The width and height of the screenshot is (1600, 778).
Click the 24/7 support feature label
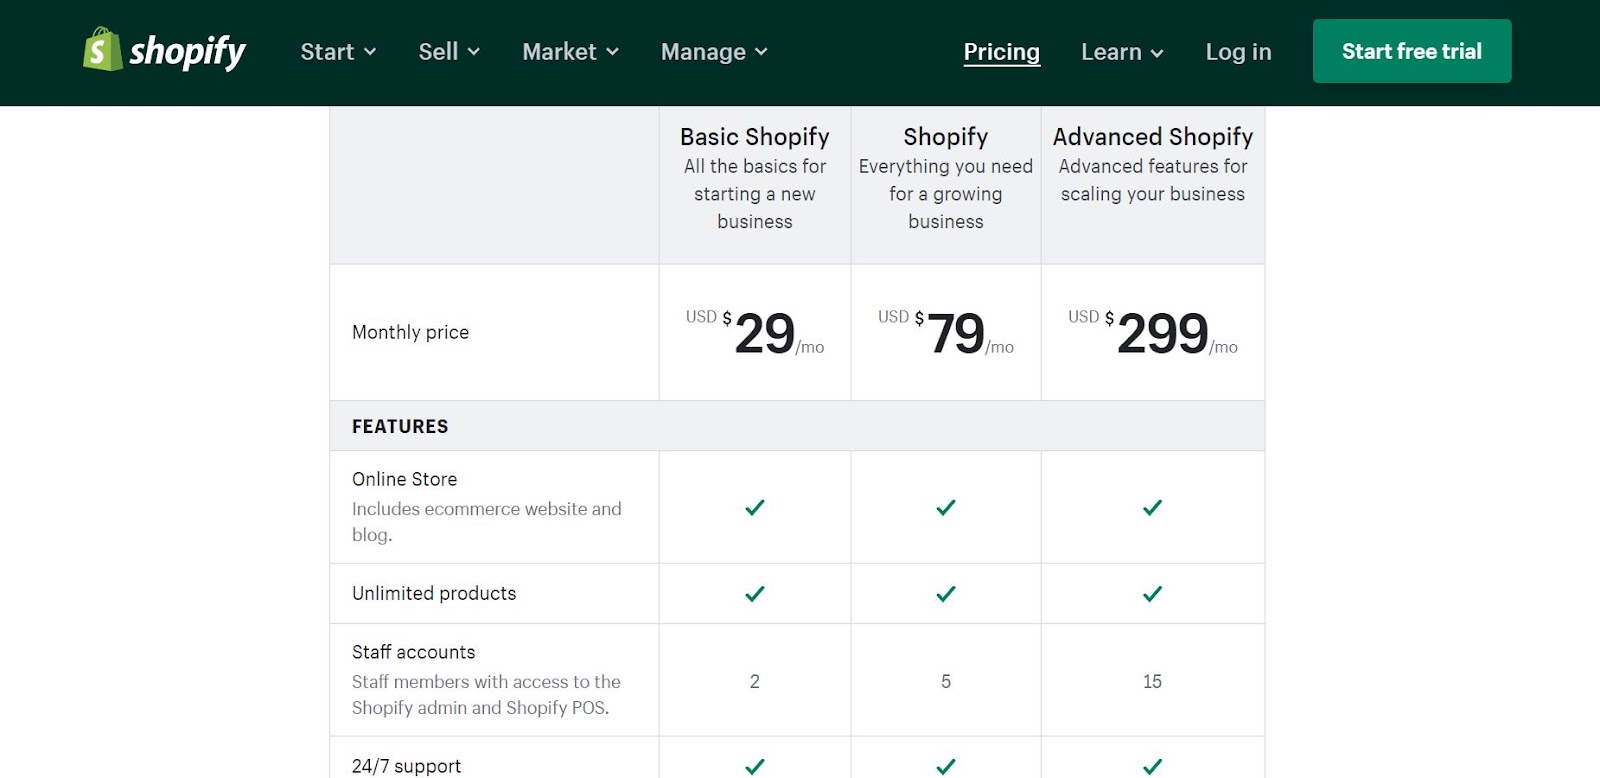[406, 766]
